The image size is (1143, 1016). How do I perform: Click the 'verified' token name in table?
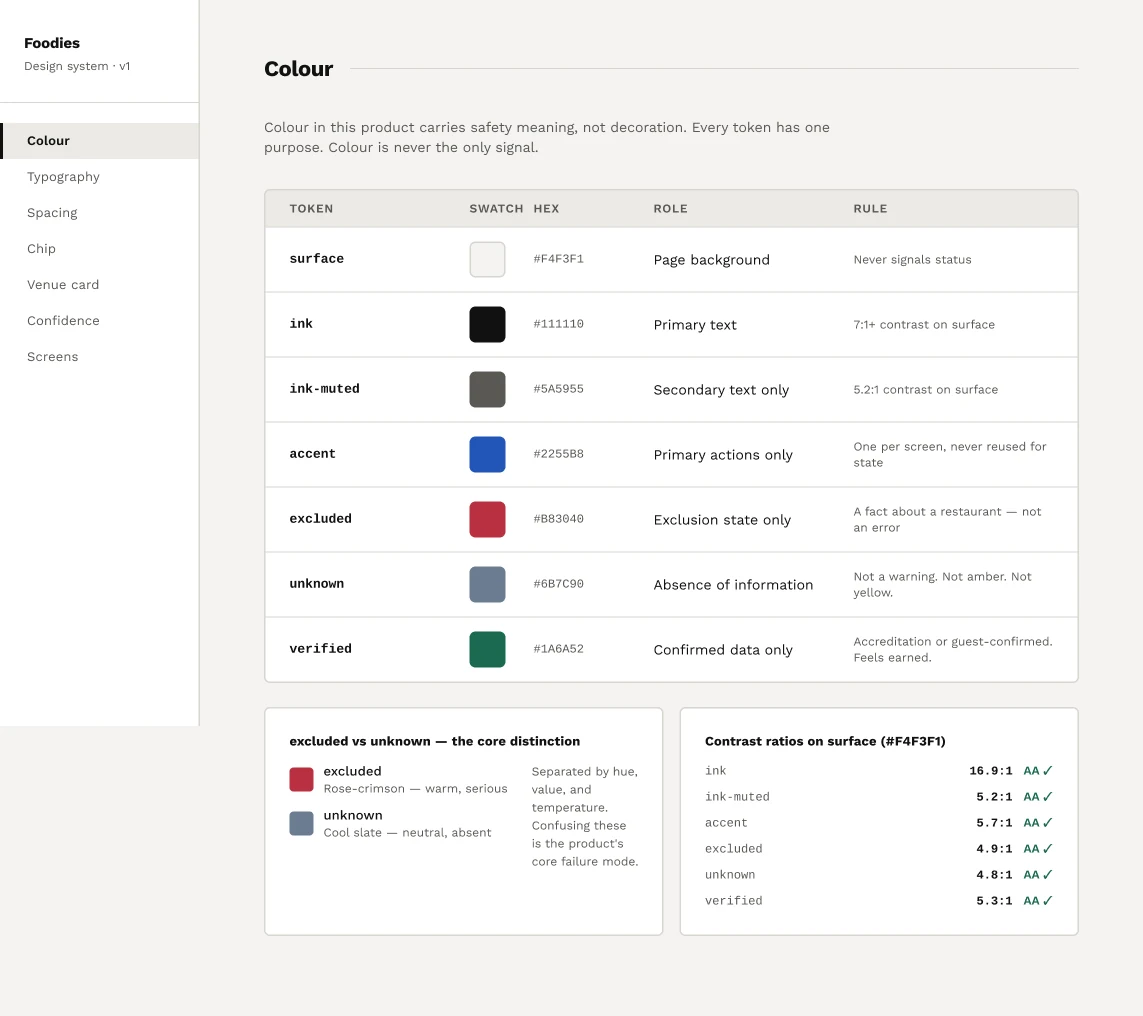click(321, 649)
